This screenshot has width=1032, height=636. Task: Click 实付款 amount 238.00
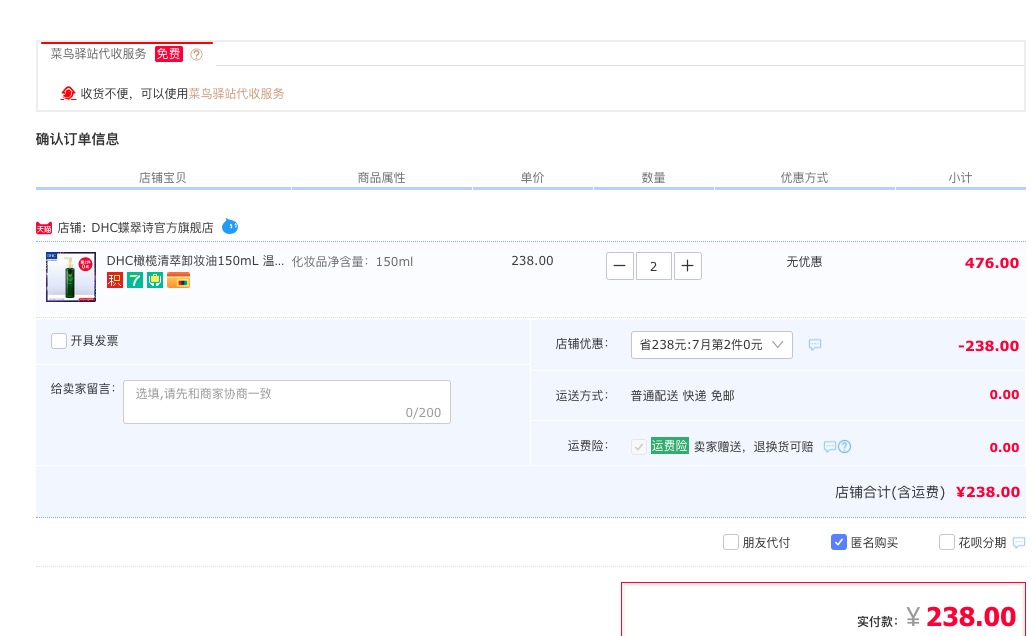(971, 617)
